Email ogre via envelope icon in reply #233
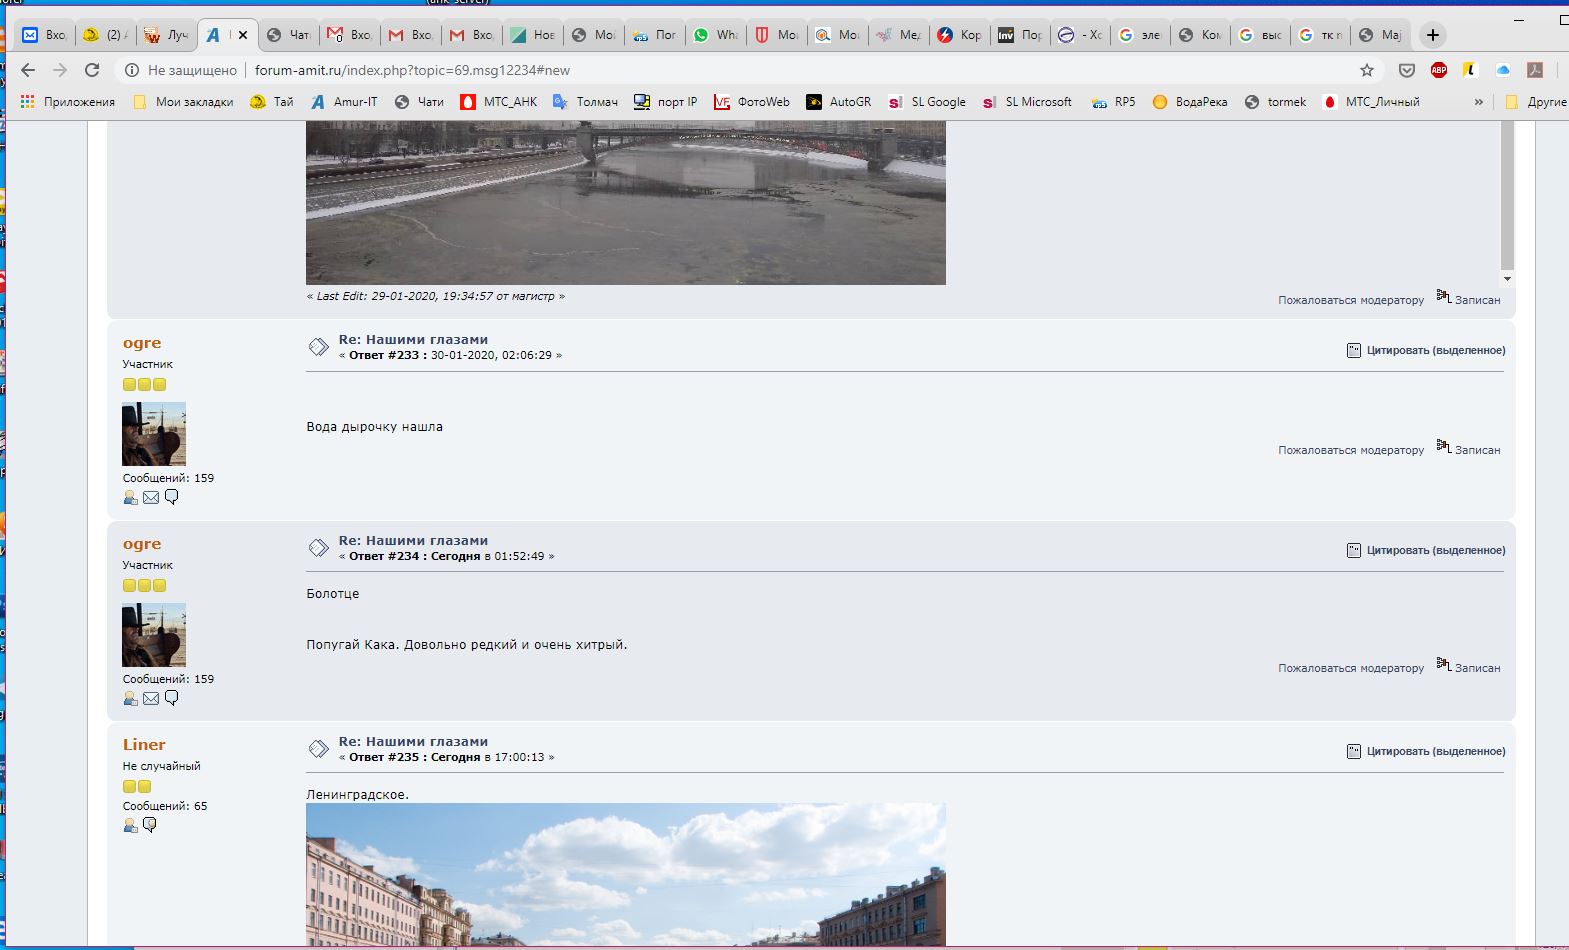This screenshot has width=1569, height=950. click(x=151, y=497)
